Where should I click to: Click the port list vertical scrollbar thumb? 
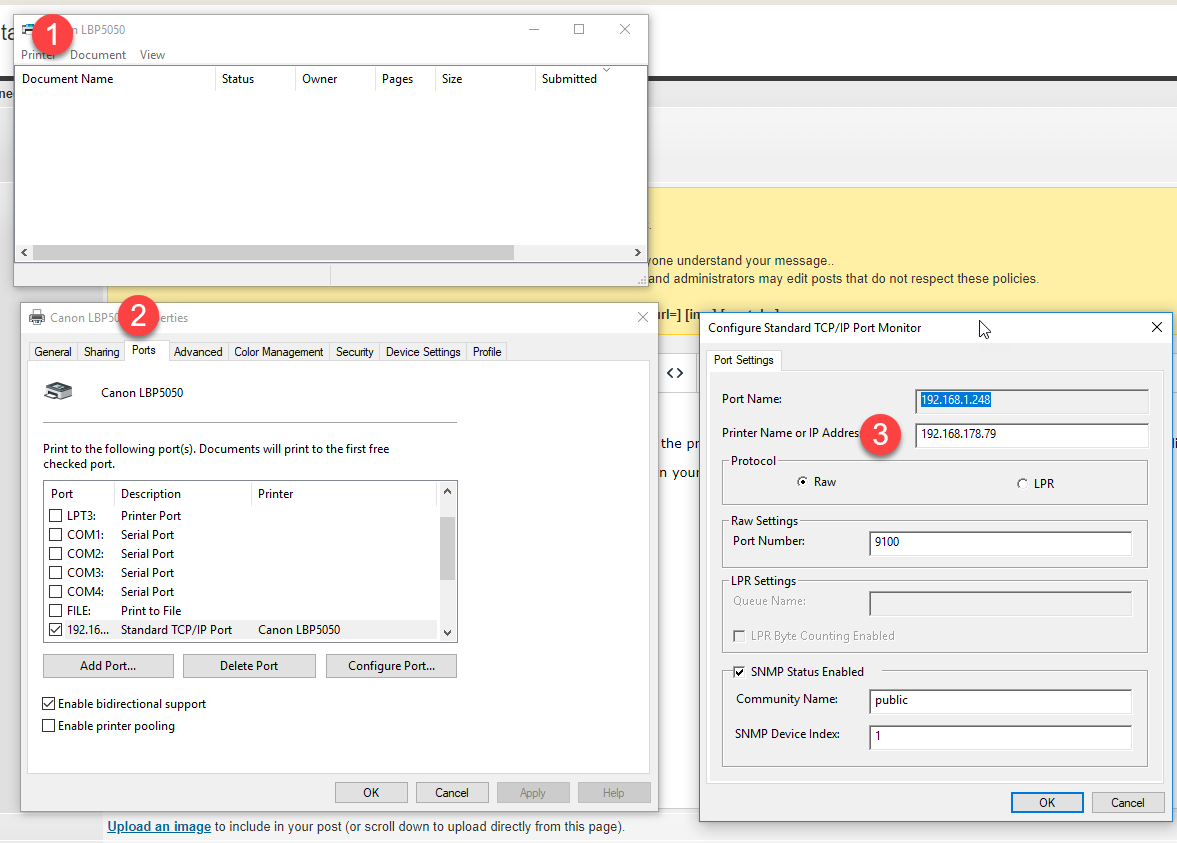click(x=447, y=548)
